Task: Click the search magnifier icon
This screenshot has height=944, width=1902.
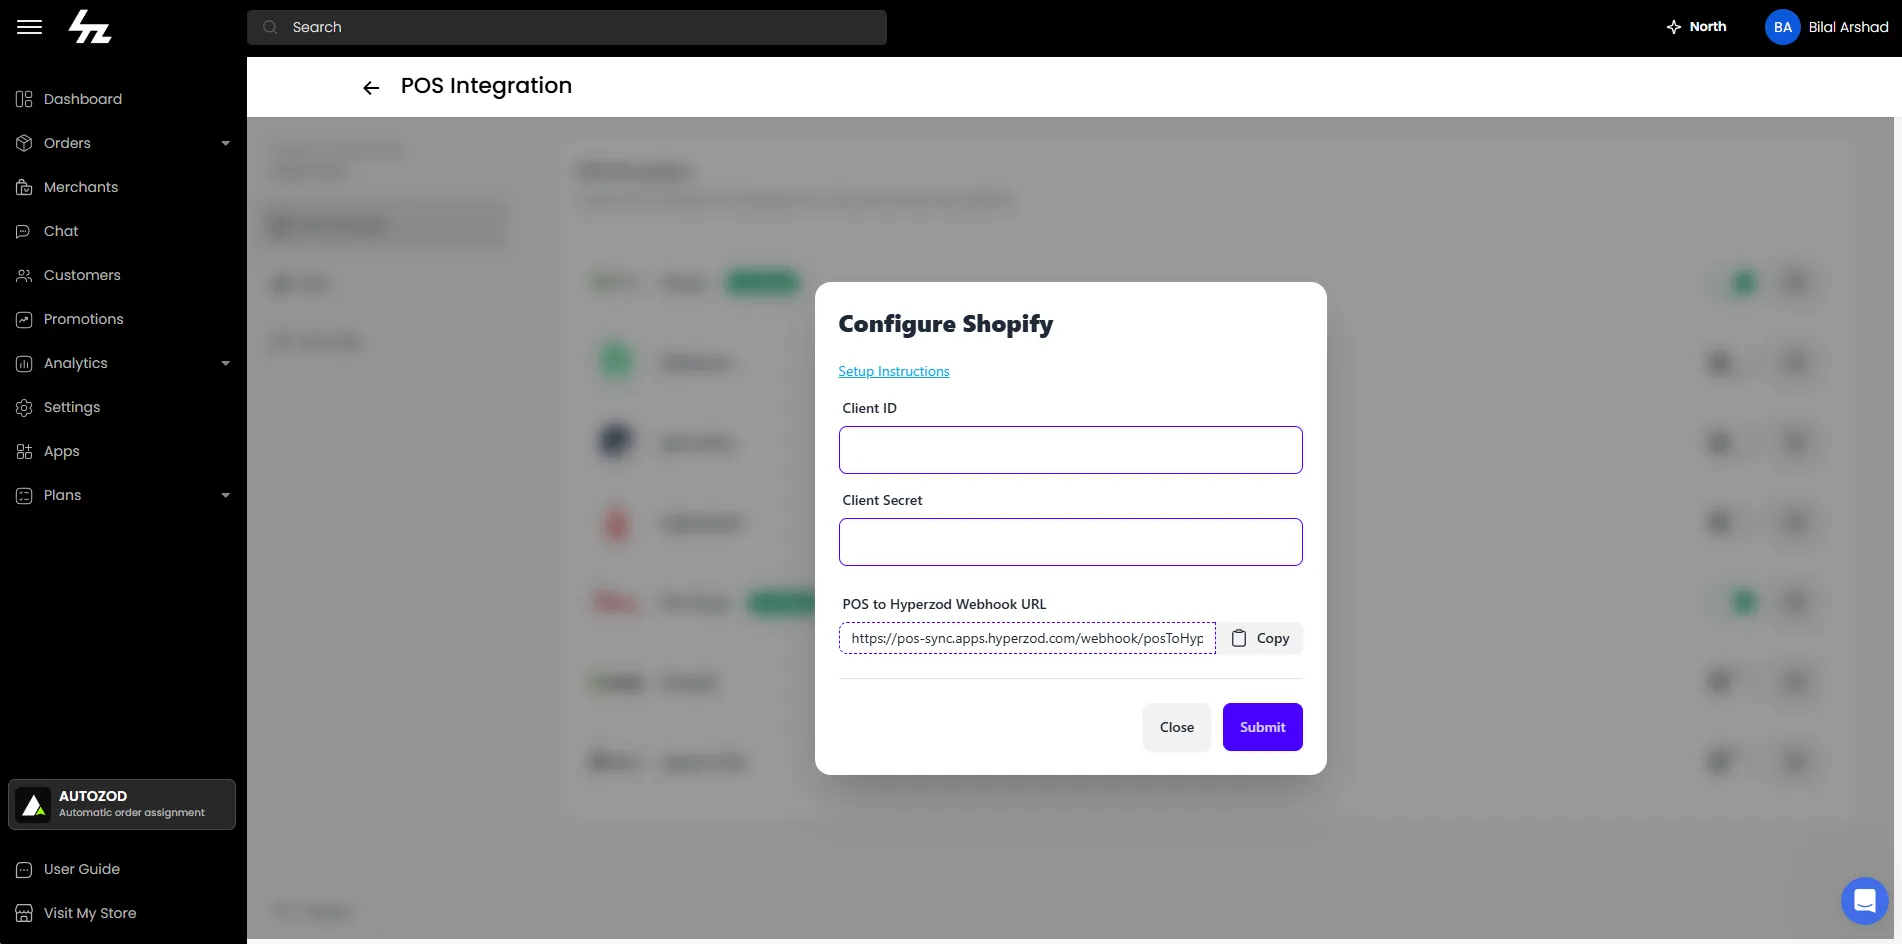Action: click(270, 27)
